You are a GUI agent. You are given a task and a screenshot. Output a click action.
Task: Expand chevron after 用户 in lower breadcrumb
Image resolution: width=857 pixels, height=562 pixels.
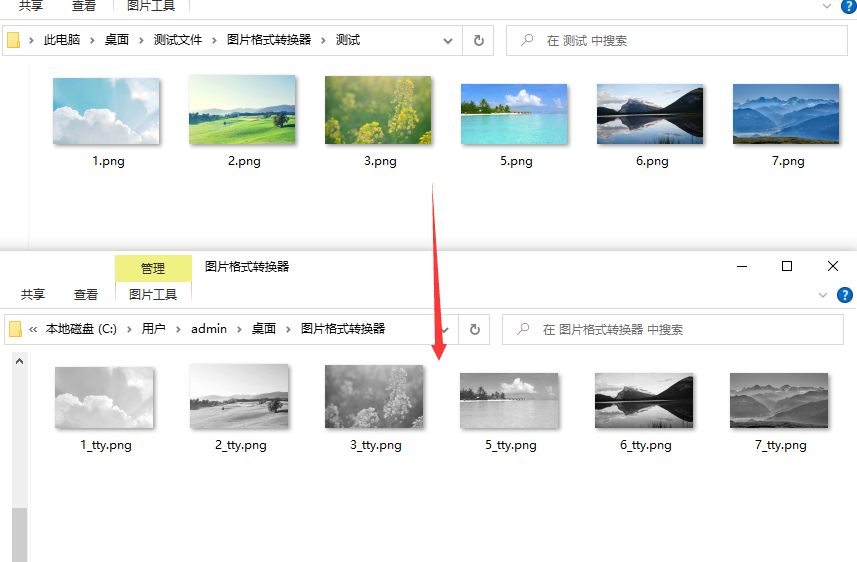178,329
